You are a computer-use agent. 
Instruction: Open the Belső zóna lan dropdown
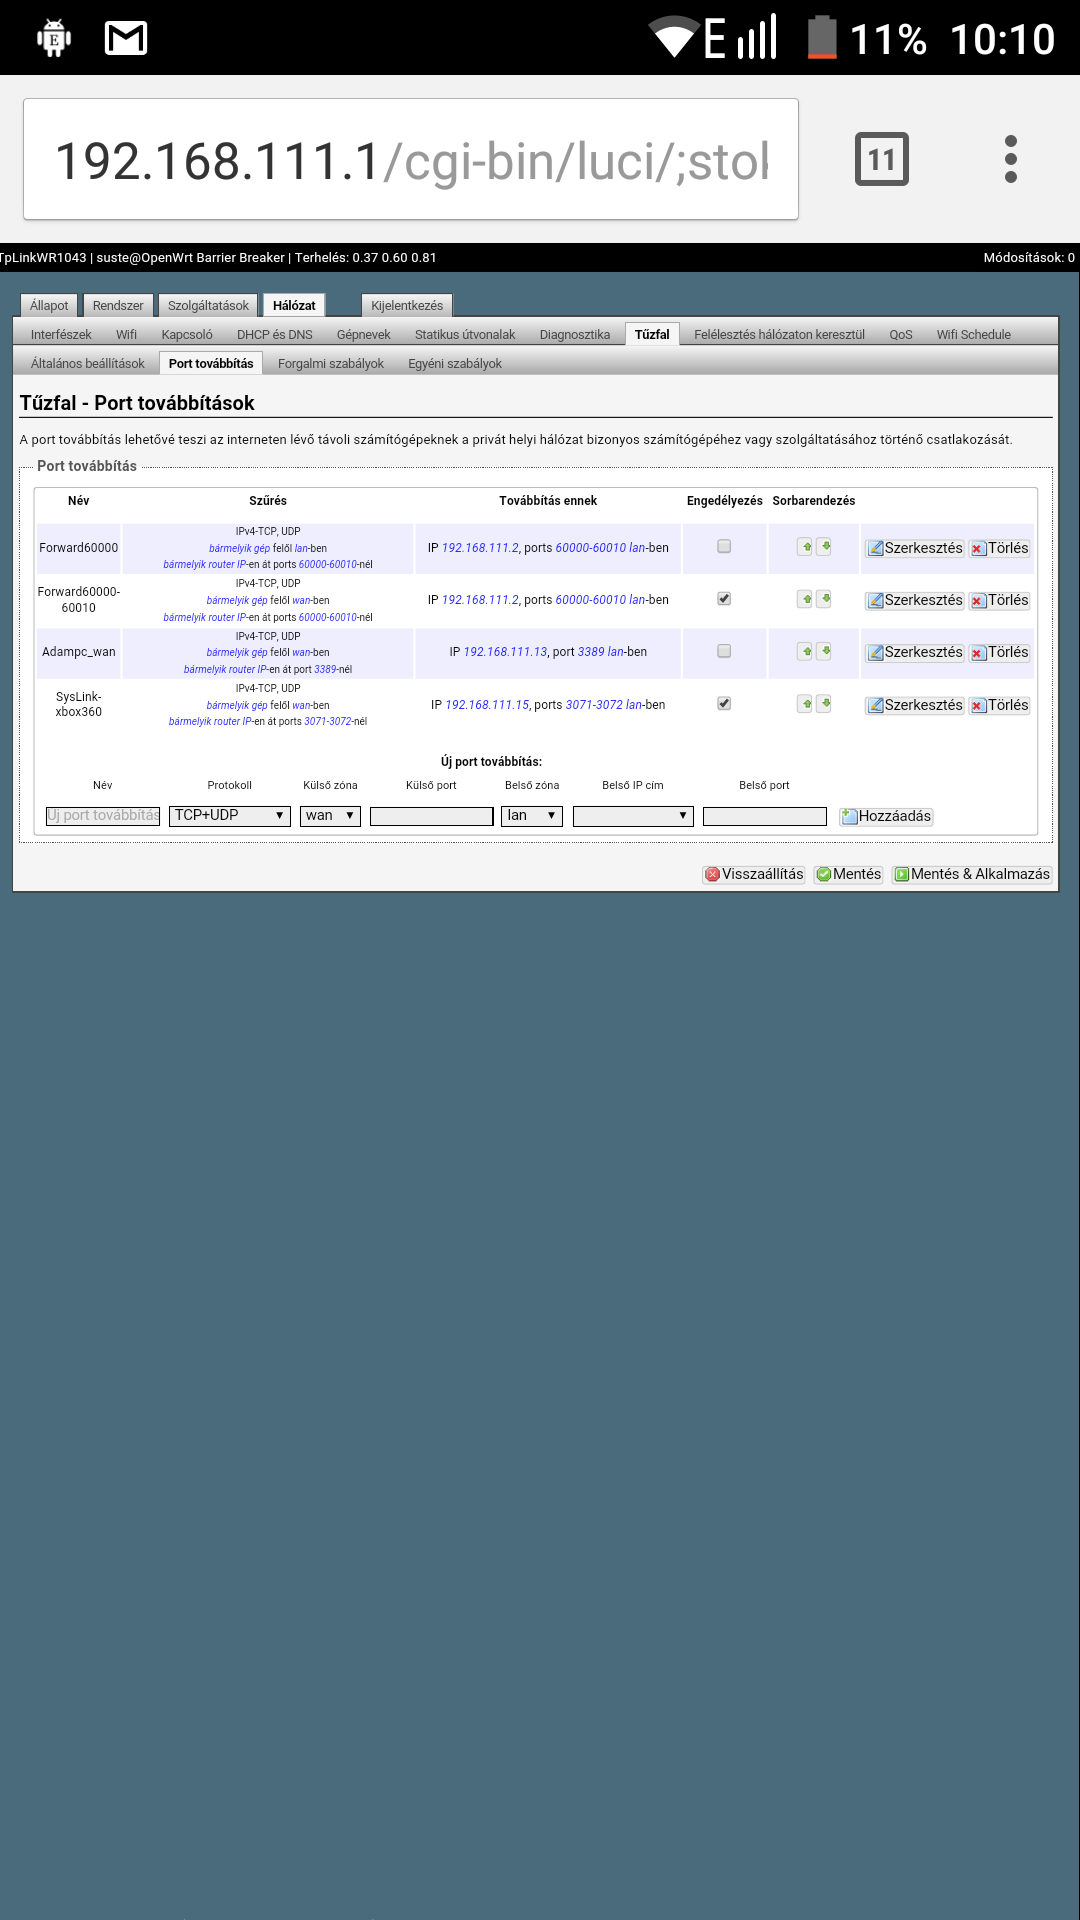click(x=532, y=816)
